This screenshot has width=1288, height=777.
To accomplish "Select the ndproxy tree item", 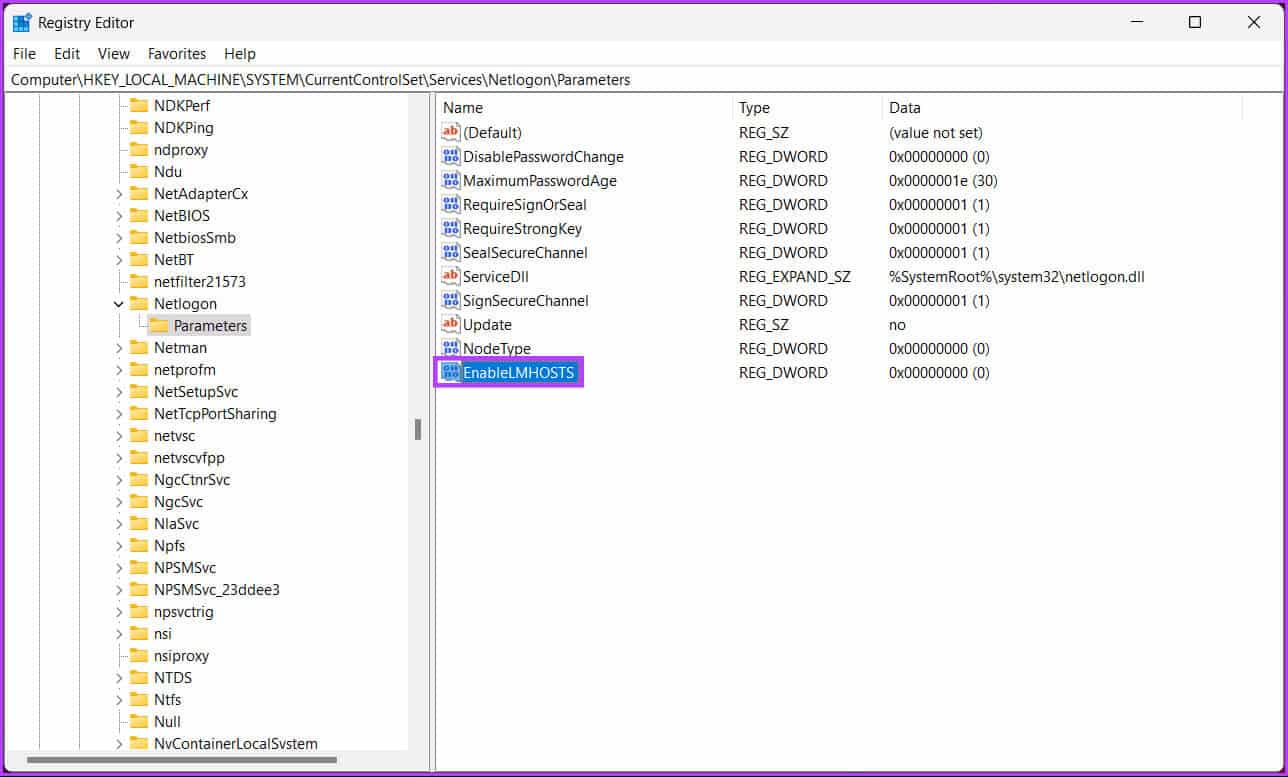I will [x=181, y=150].
